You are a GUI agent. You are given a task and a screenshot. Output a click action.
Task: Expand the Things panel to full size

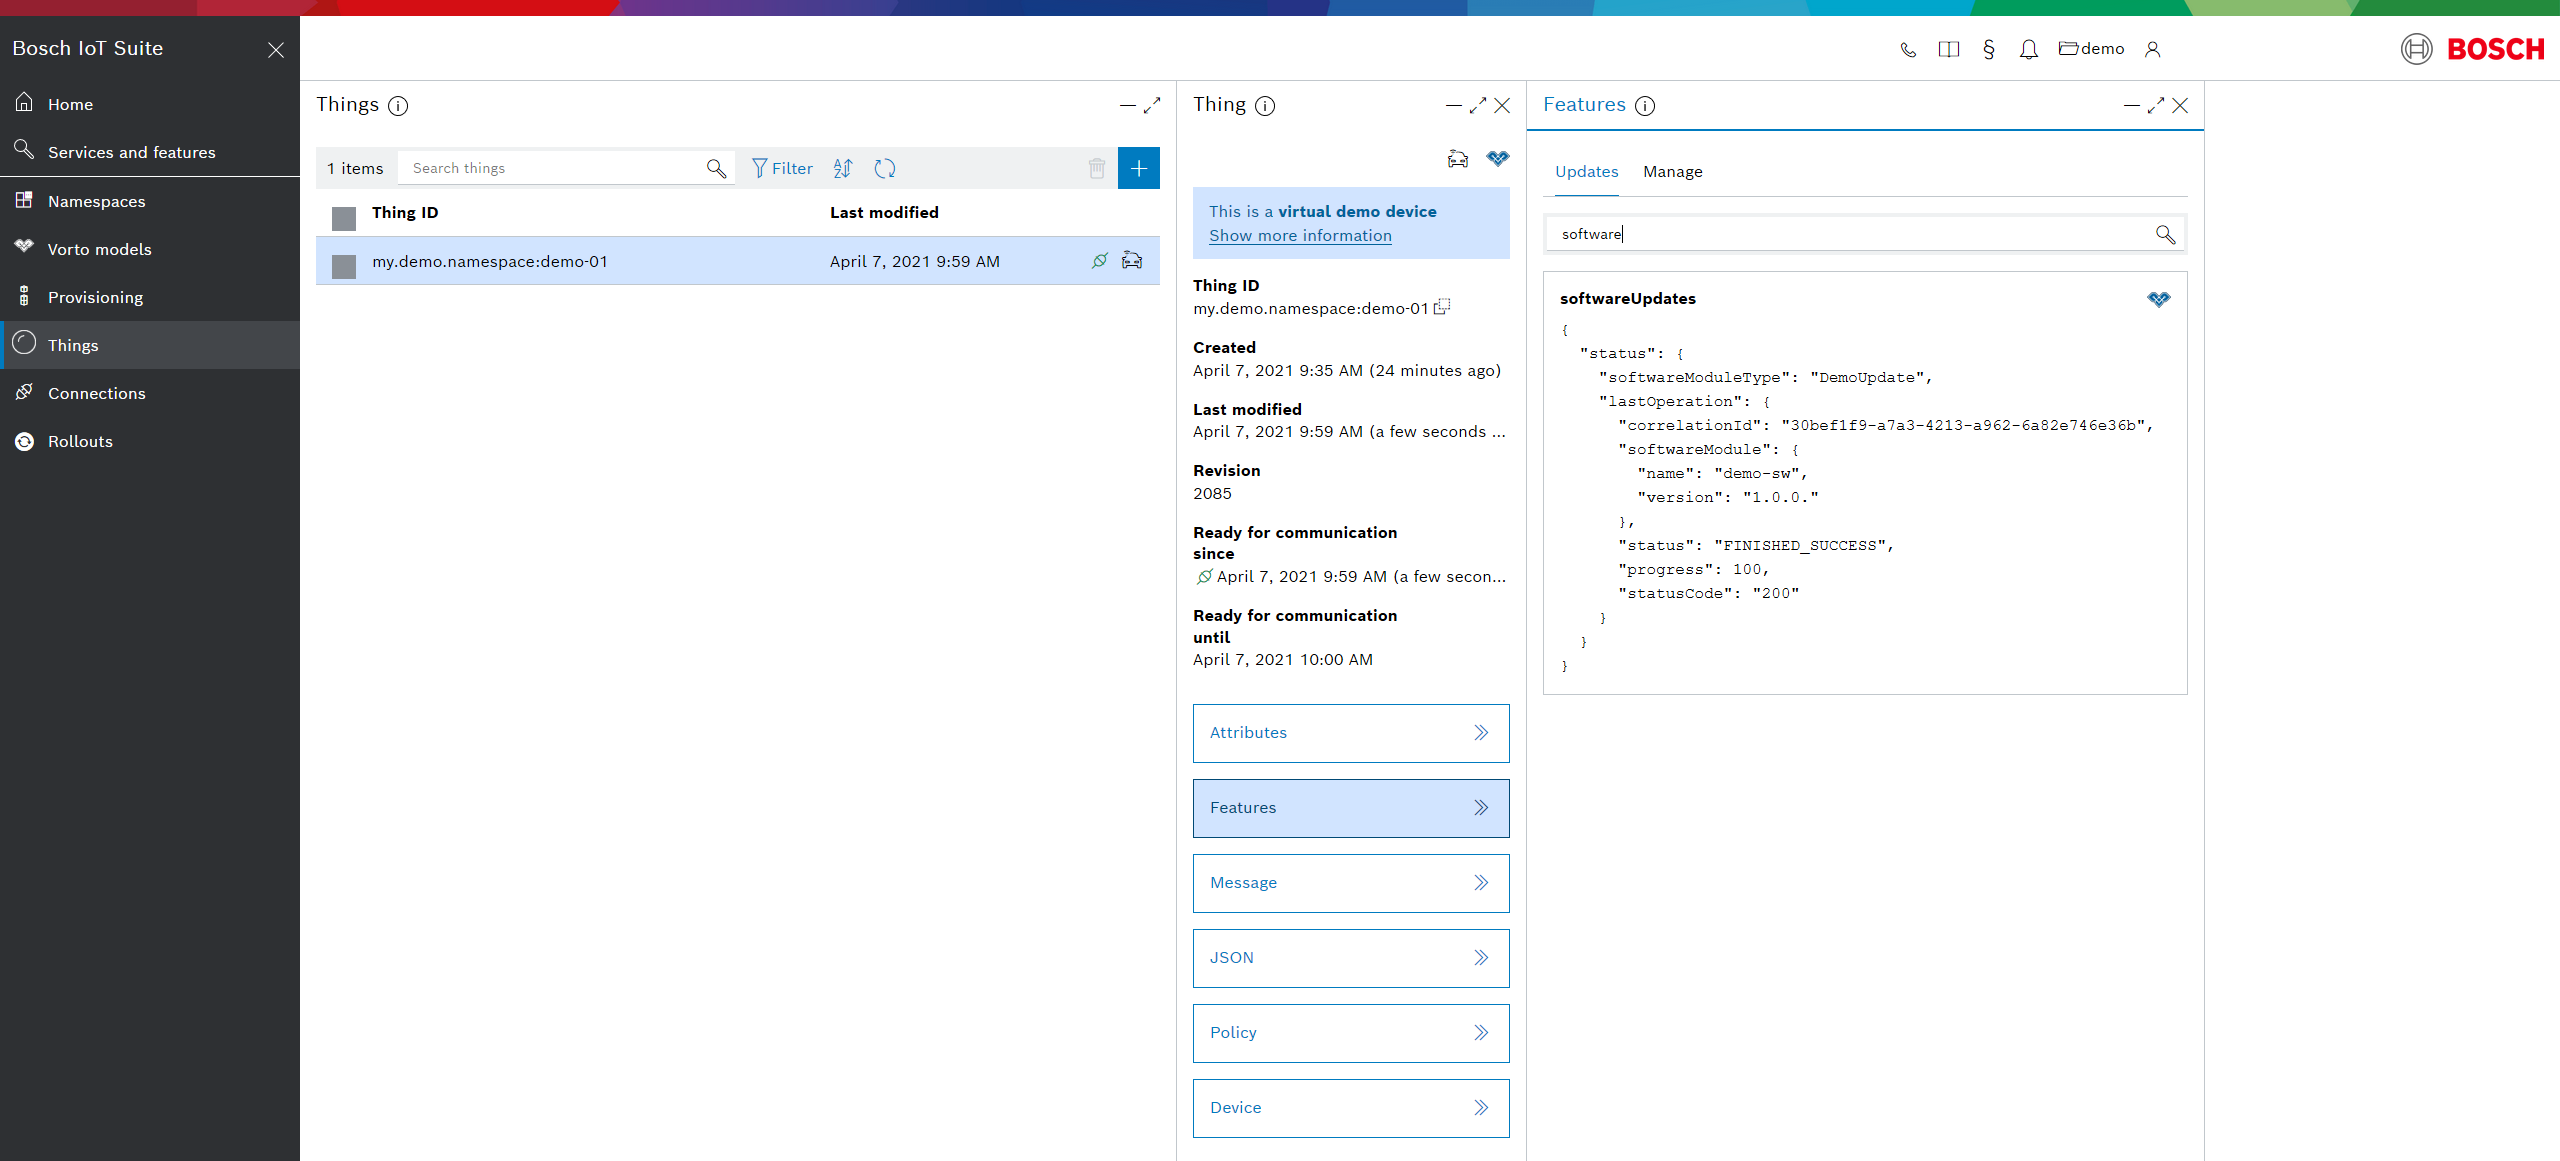1152,105
